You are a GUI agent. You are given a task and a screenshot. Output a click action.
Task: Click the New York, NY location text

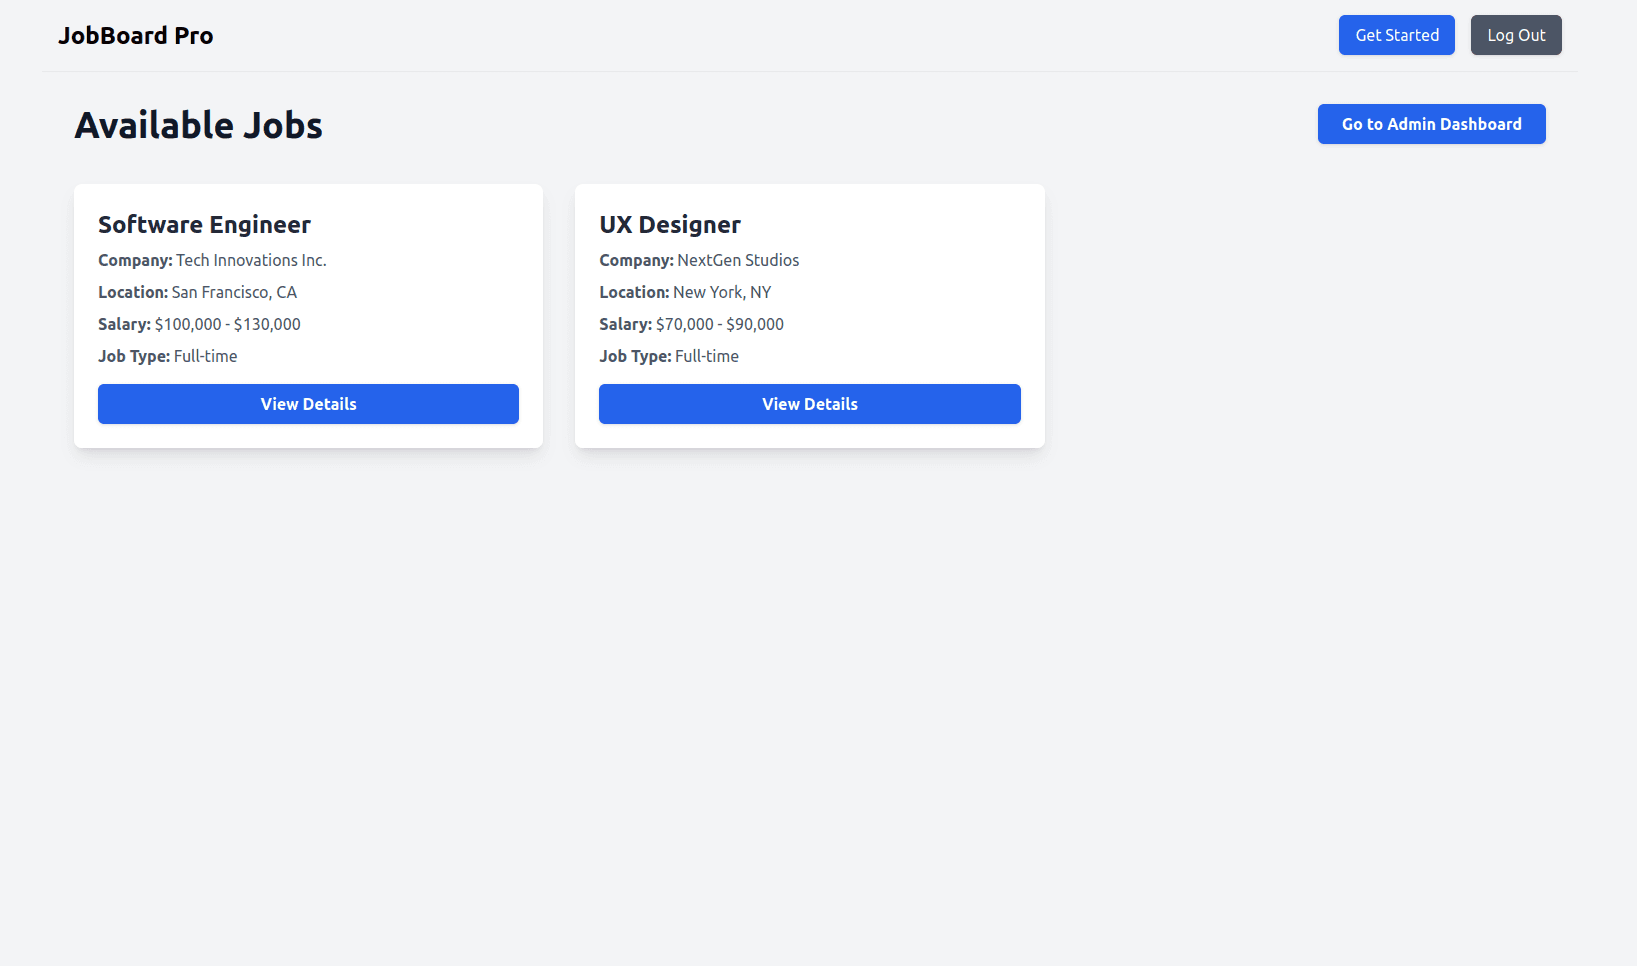click(722, 292)
